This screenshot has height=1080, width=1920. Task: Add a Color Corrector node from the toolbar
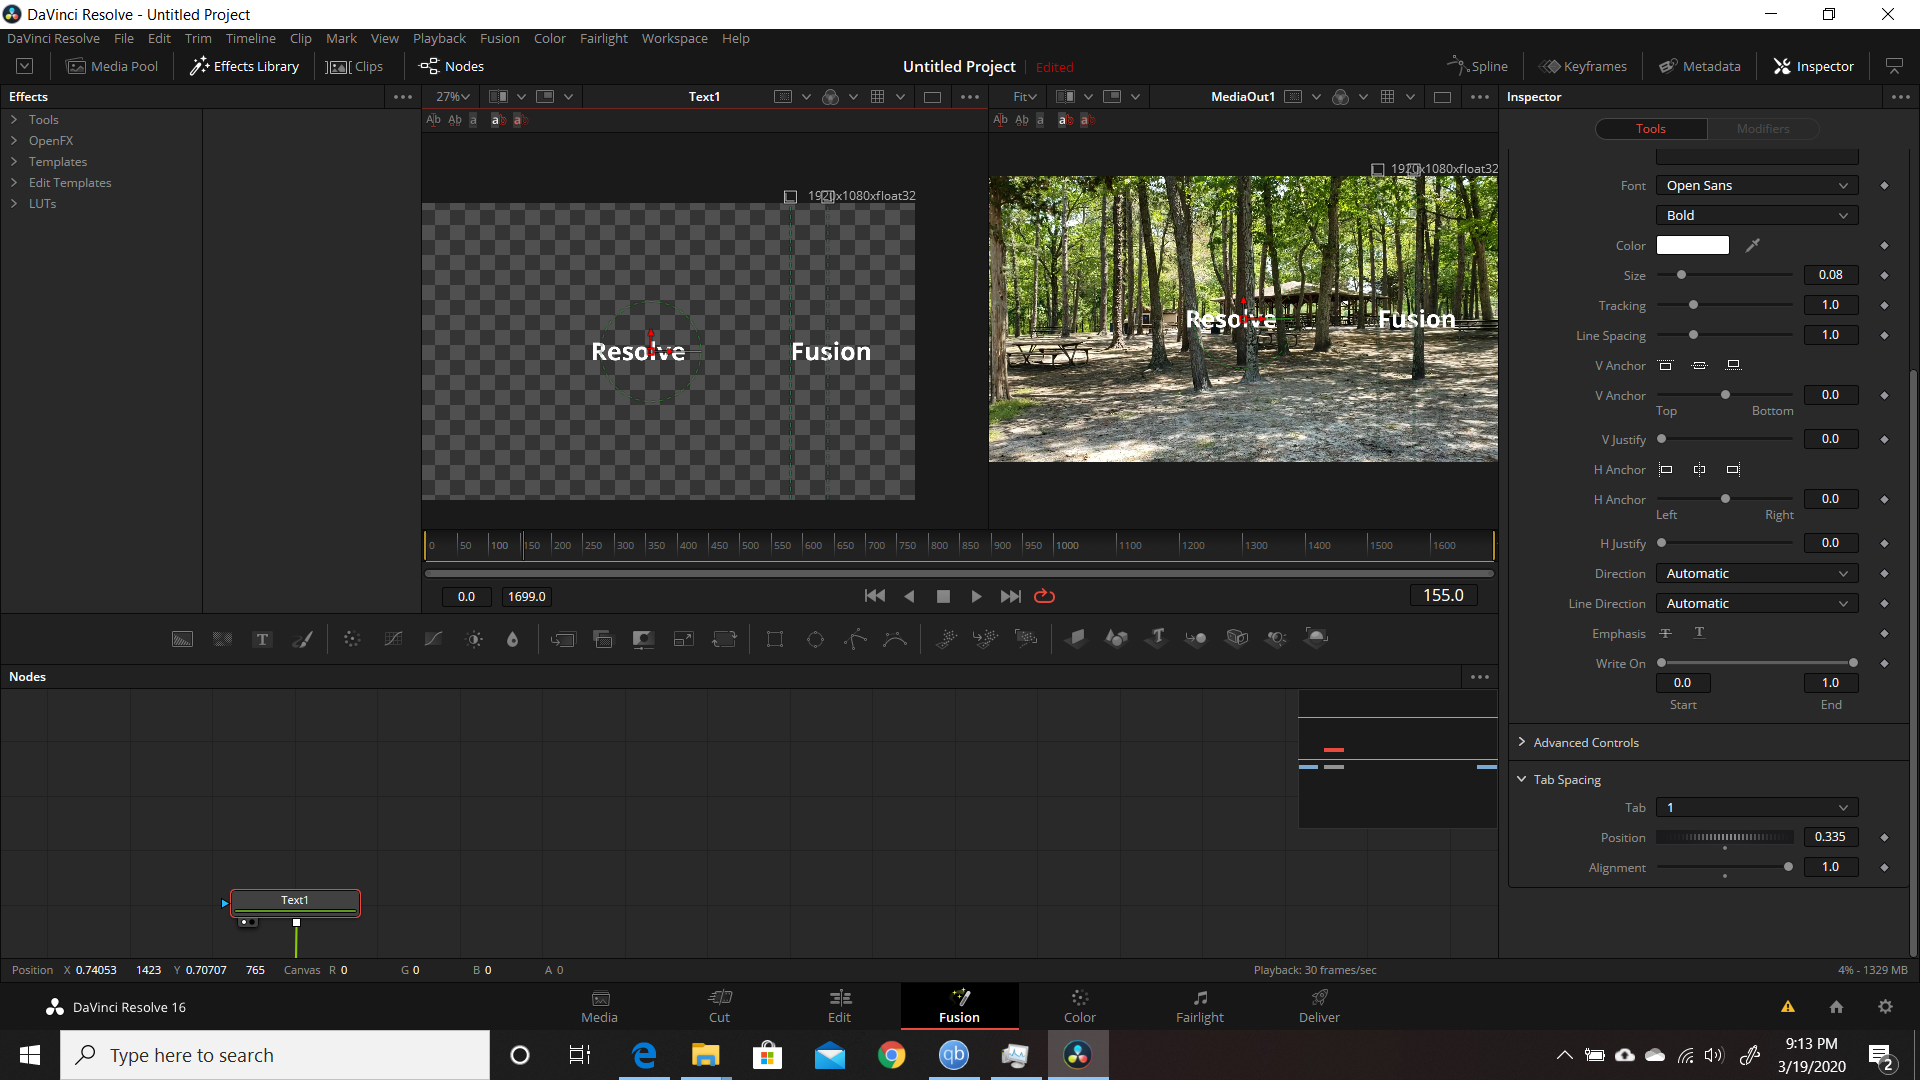[352, 639]
